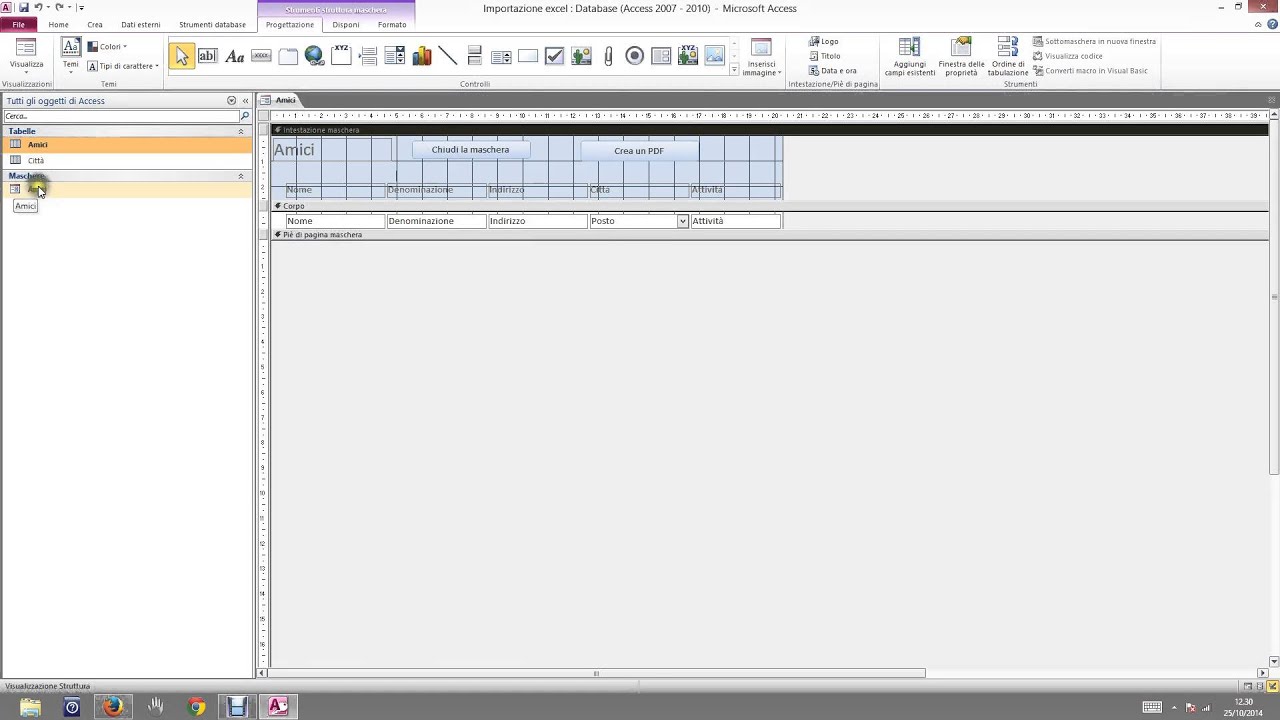Insert Titolo into the header
This screenshot has height=720, width=1280.
click(825, 56)
